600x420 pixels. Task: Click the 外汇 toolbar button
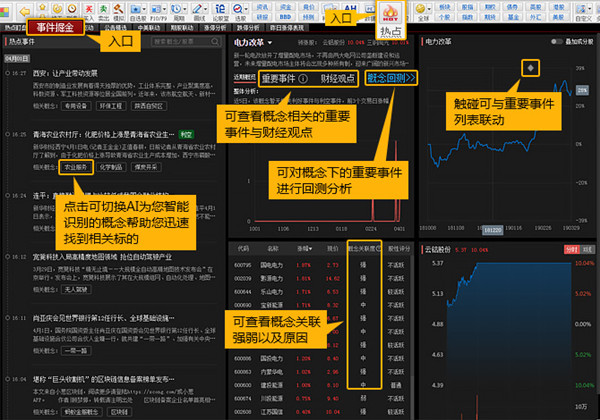536,17
